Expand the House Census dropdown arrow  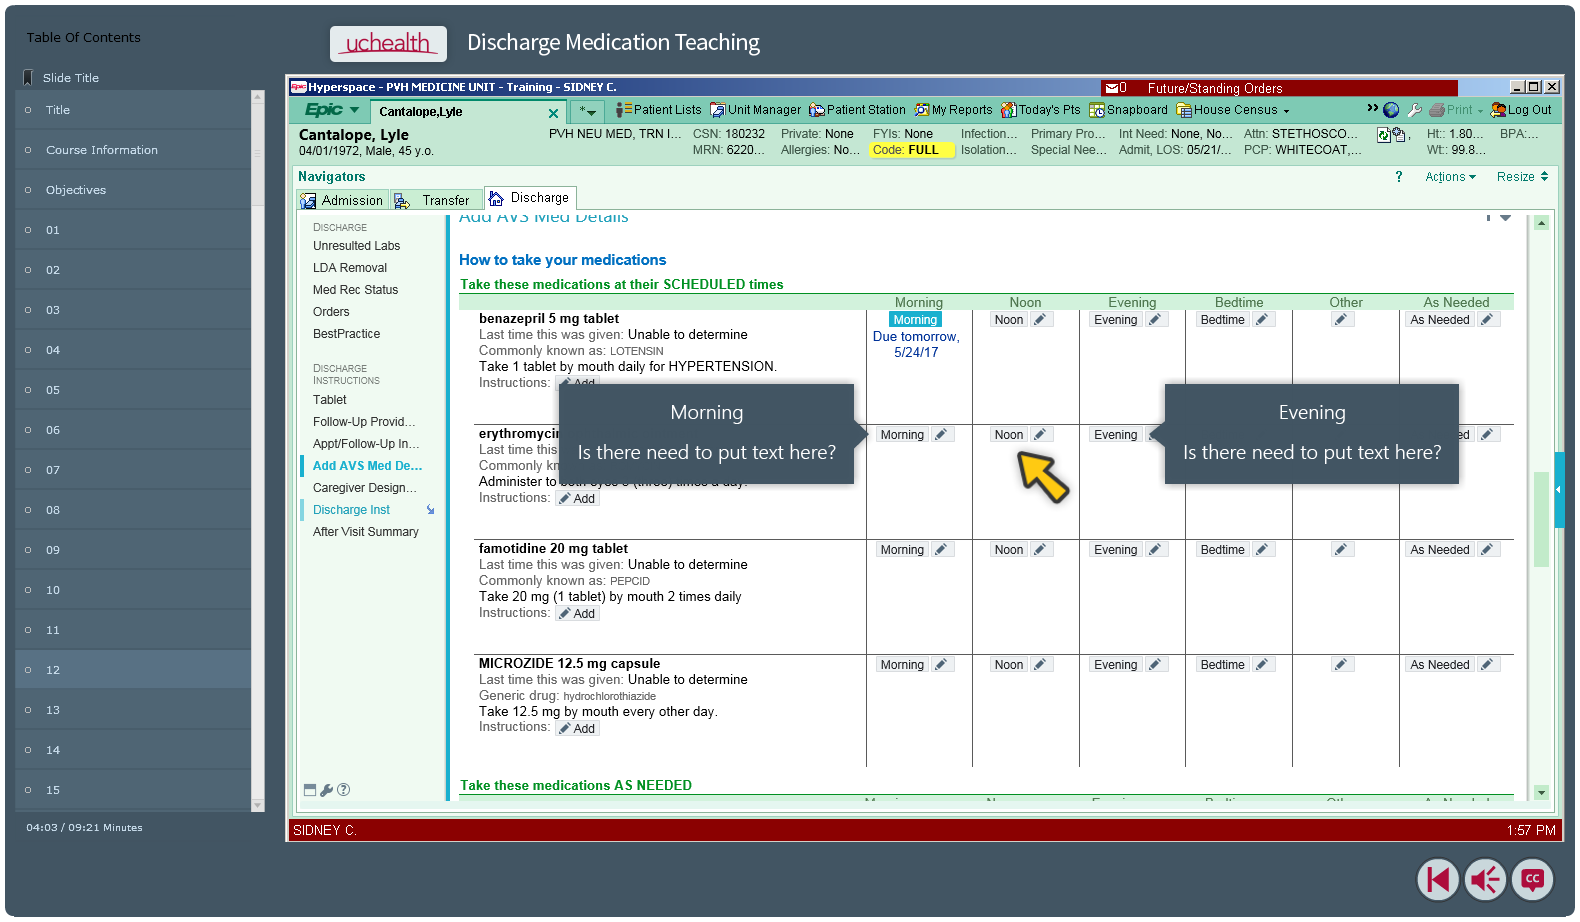click(1286, 111)
